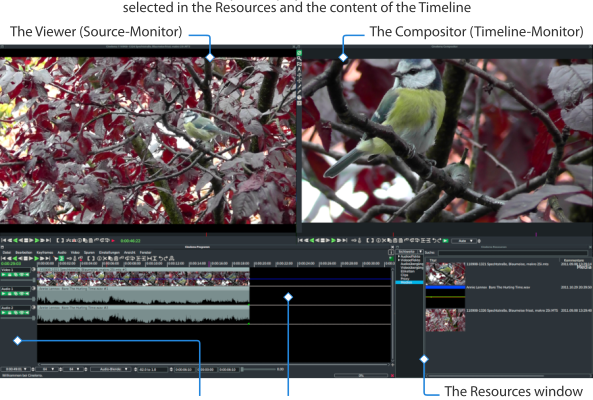
Task: Toggle the play-track button on Video 1
Action: click(4, 274)
